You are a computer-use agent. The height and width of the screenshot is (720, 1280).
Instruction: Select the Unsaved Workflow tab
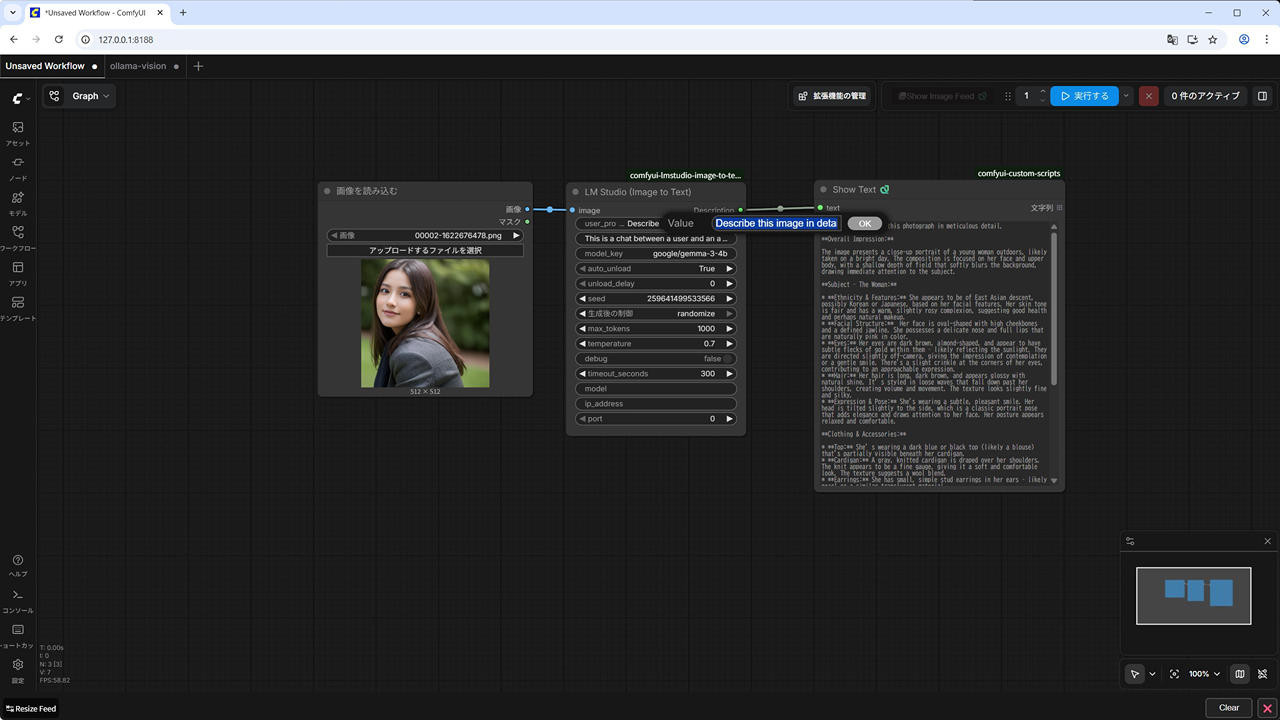pos(45,66)
